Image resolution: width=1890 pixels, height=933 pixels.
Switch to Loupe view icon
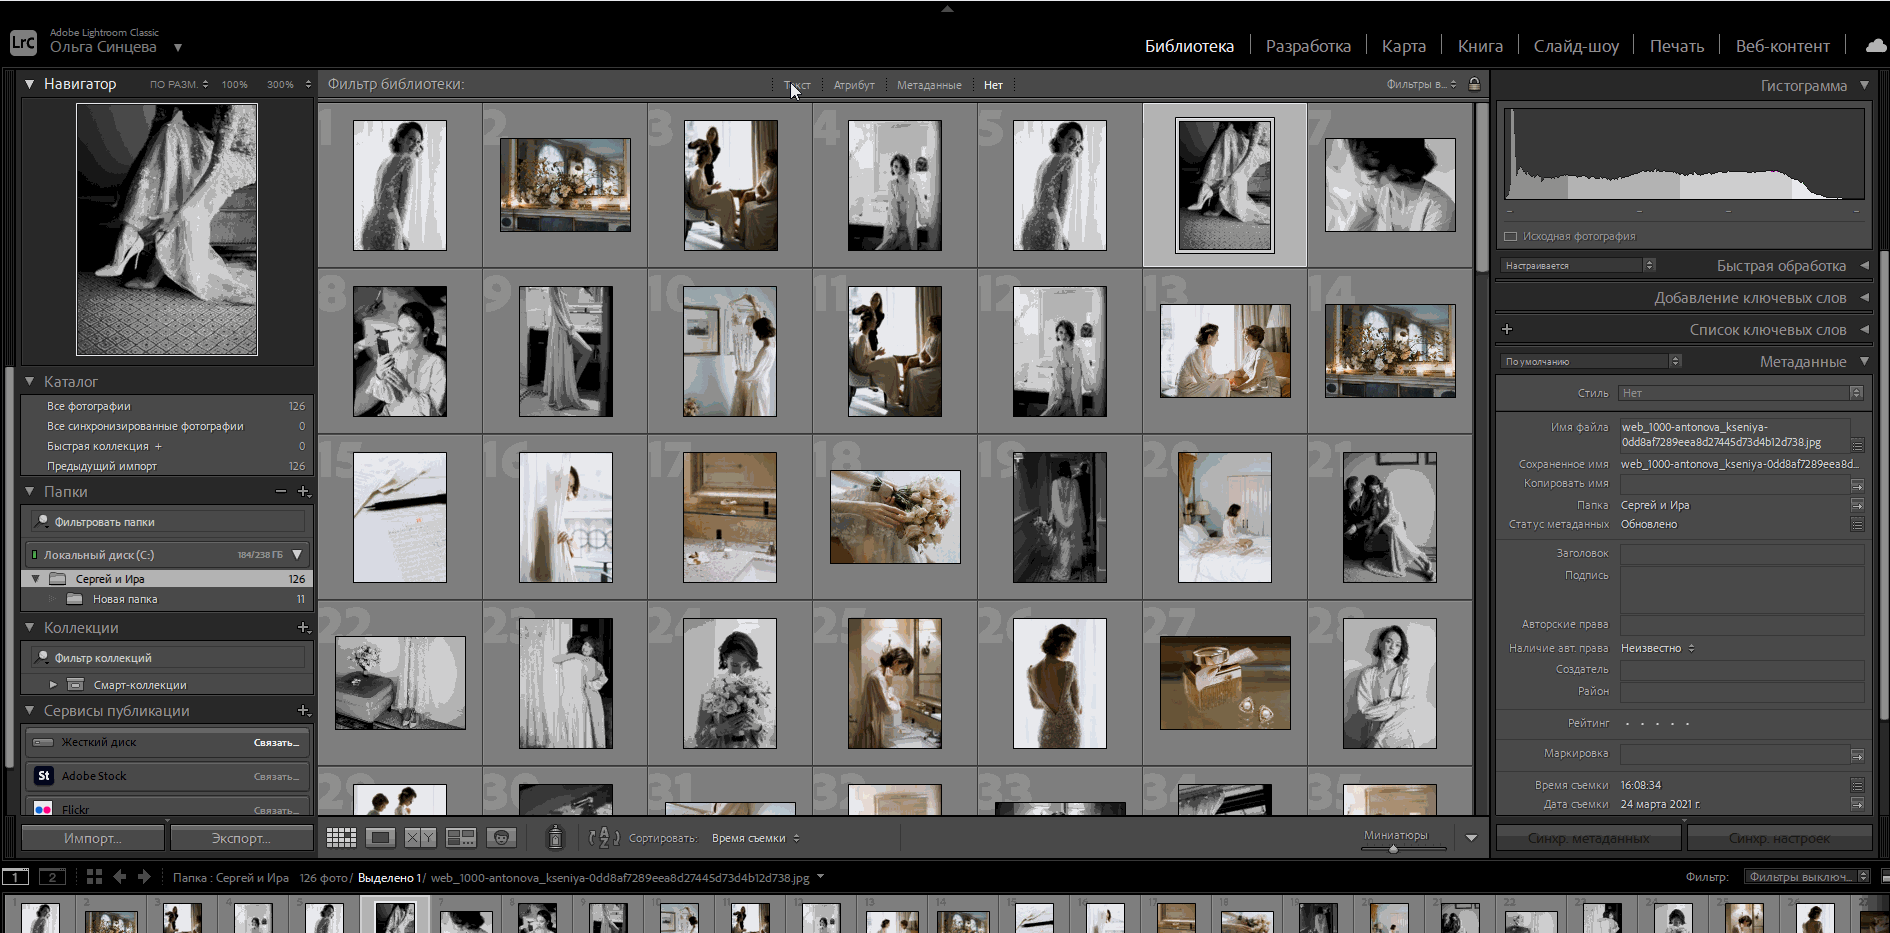380,837
